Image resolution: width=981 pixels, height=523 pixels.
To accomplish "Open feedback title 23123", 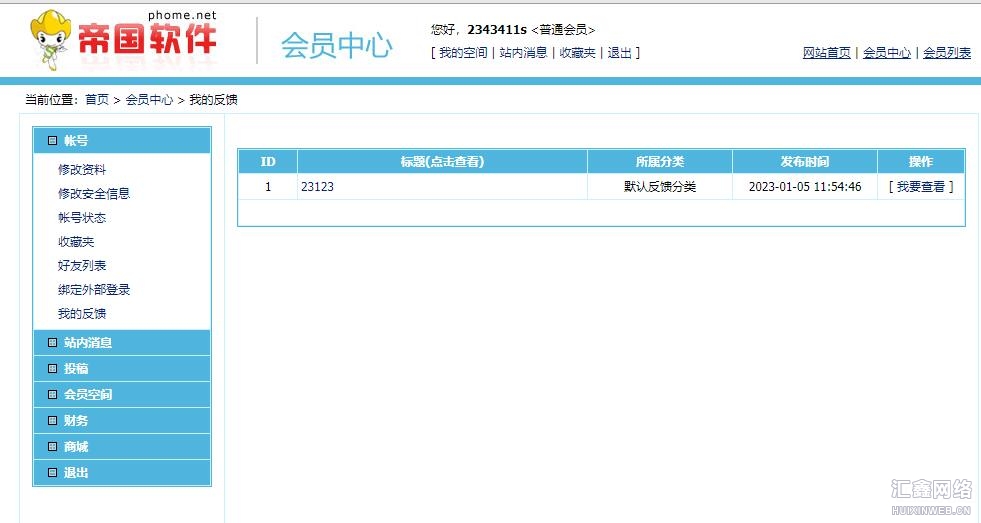I will [x=317, y=187].
